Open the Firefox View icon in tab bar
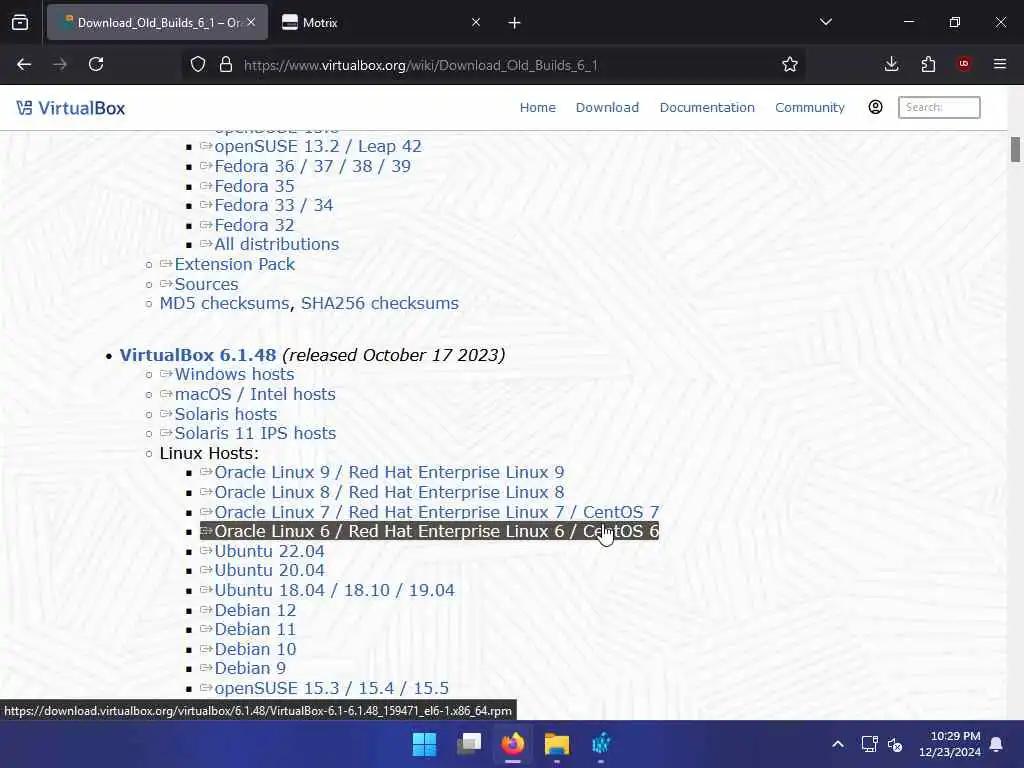Image resolution: width=1024 pixels, height=768 pixels. click(x=20, y=23)
